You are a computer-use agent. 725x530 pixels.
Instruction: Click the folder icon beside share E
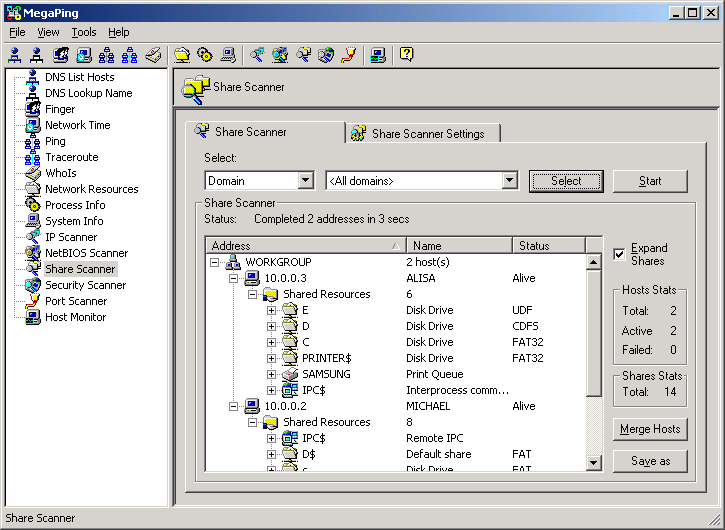[x=290, y=310]
